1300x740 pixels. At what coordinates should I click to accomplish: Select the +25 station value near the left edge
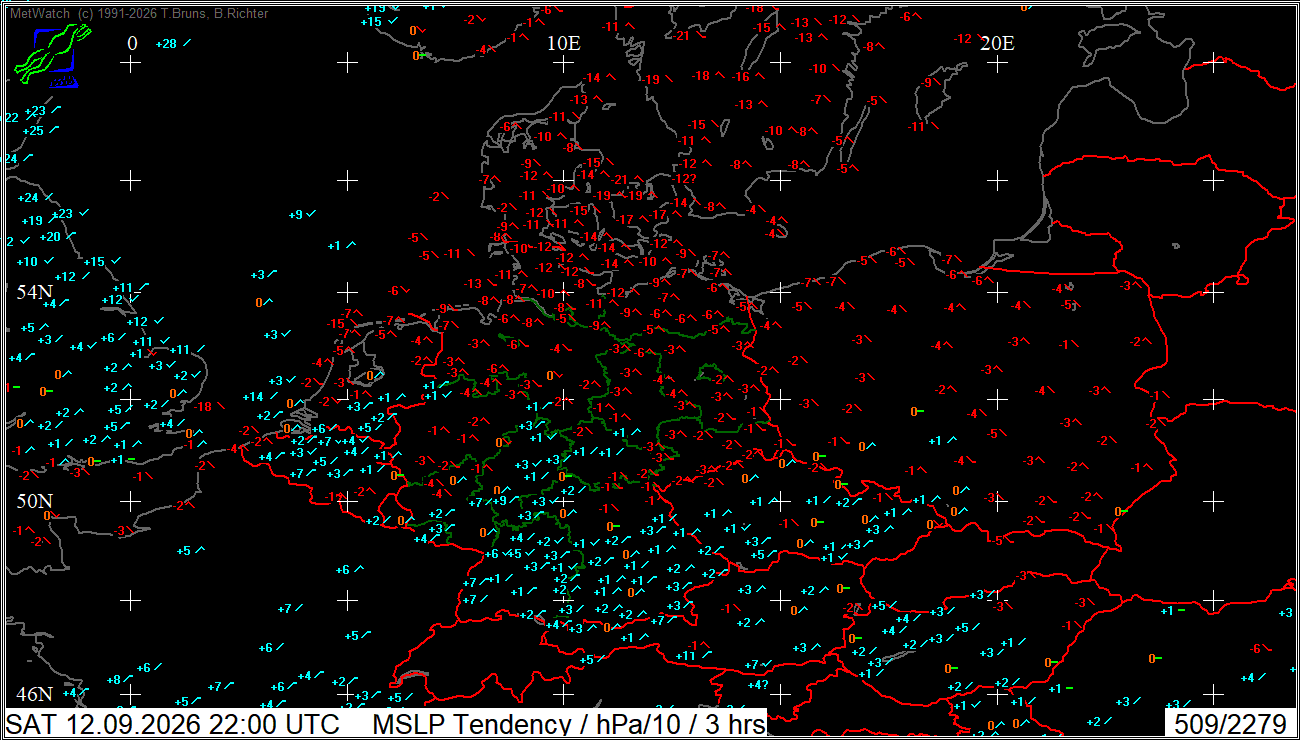click(x=33, y=131)
